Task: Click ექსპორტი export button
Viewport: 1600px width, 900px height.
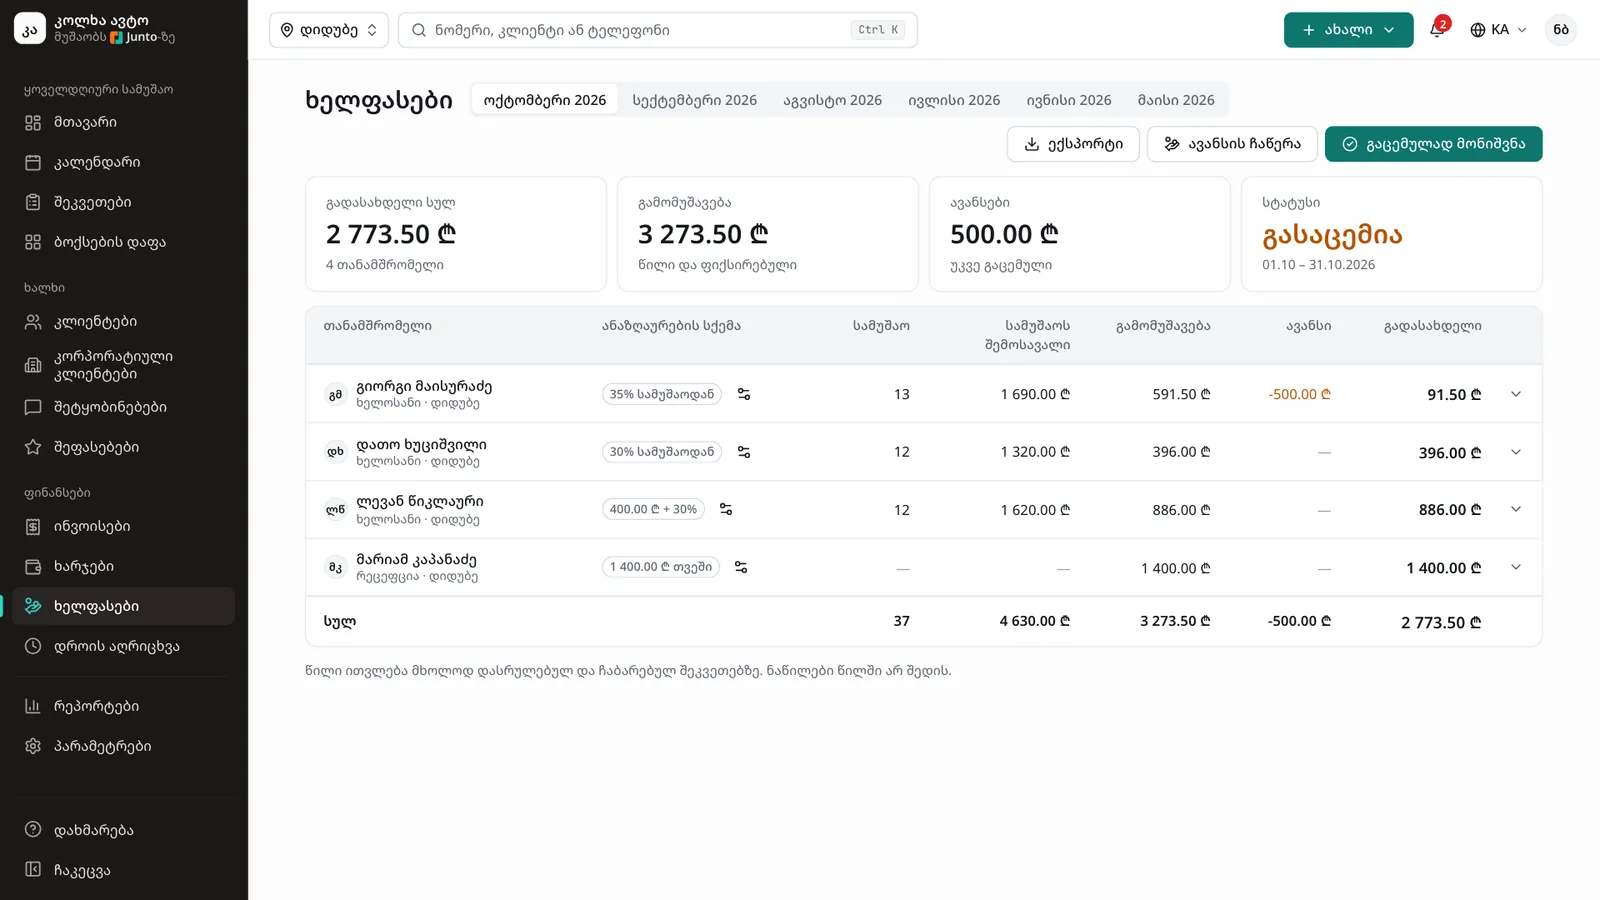Action: pos(1073,144)
